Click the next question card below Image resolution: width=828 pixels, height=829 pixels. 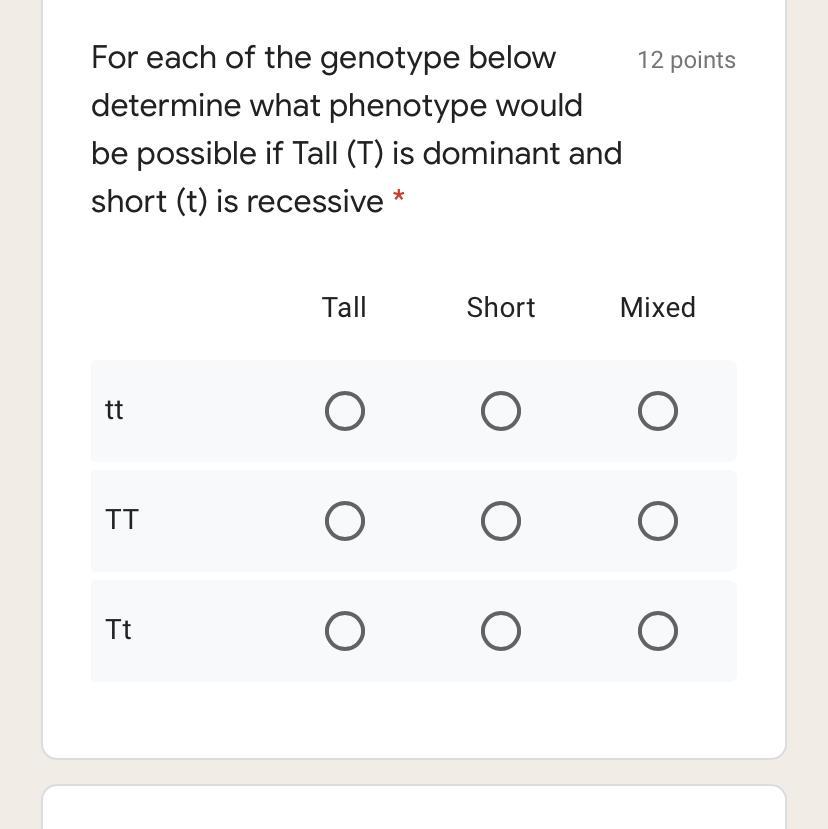413,808
